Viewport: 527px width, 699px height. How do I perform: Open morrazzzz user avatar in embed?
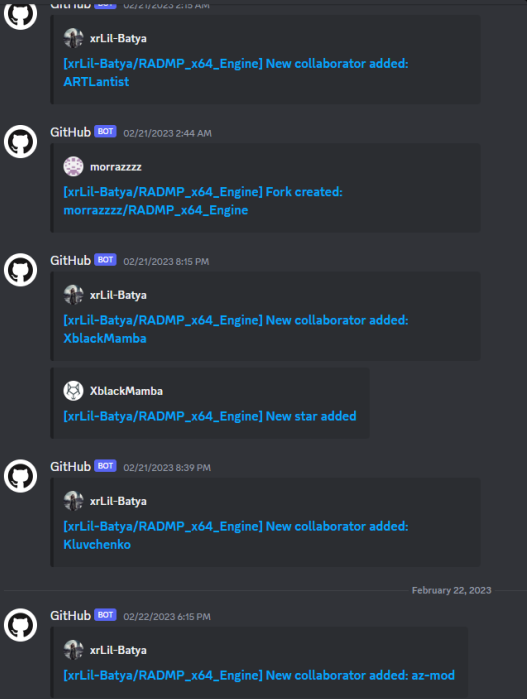point(73,166)
